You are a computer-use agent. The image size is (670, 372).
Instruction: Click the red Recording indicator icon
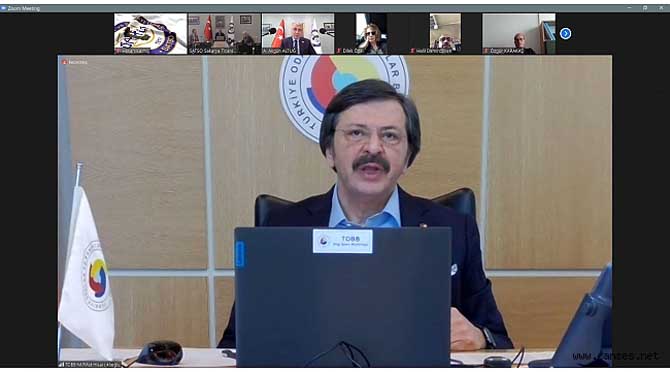(x=65, y=62)
